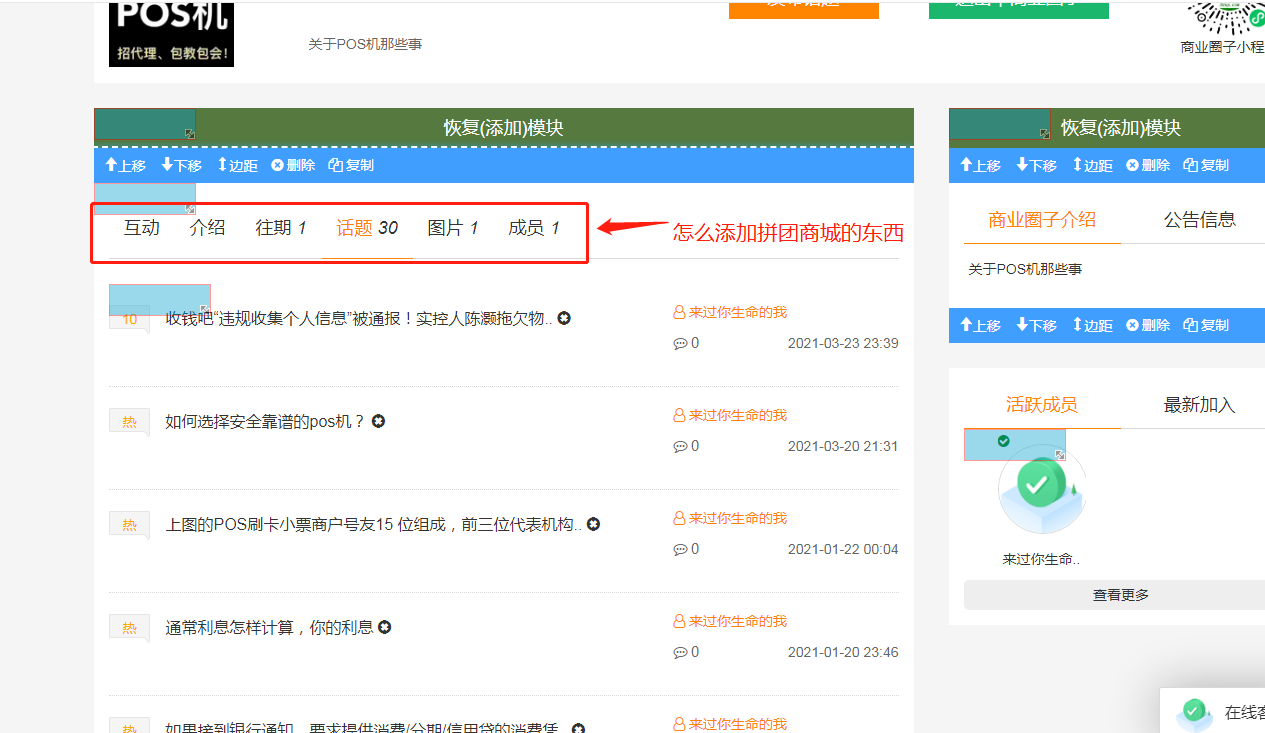
Task: Switch to the 互动 tab
Action: (141, 228)
